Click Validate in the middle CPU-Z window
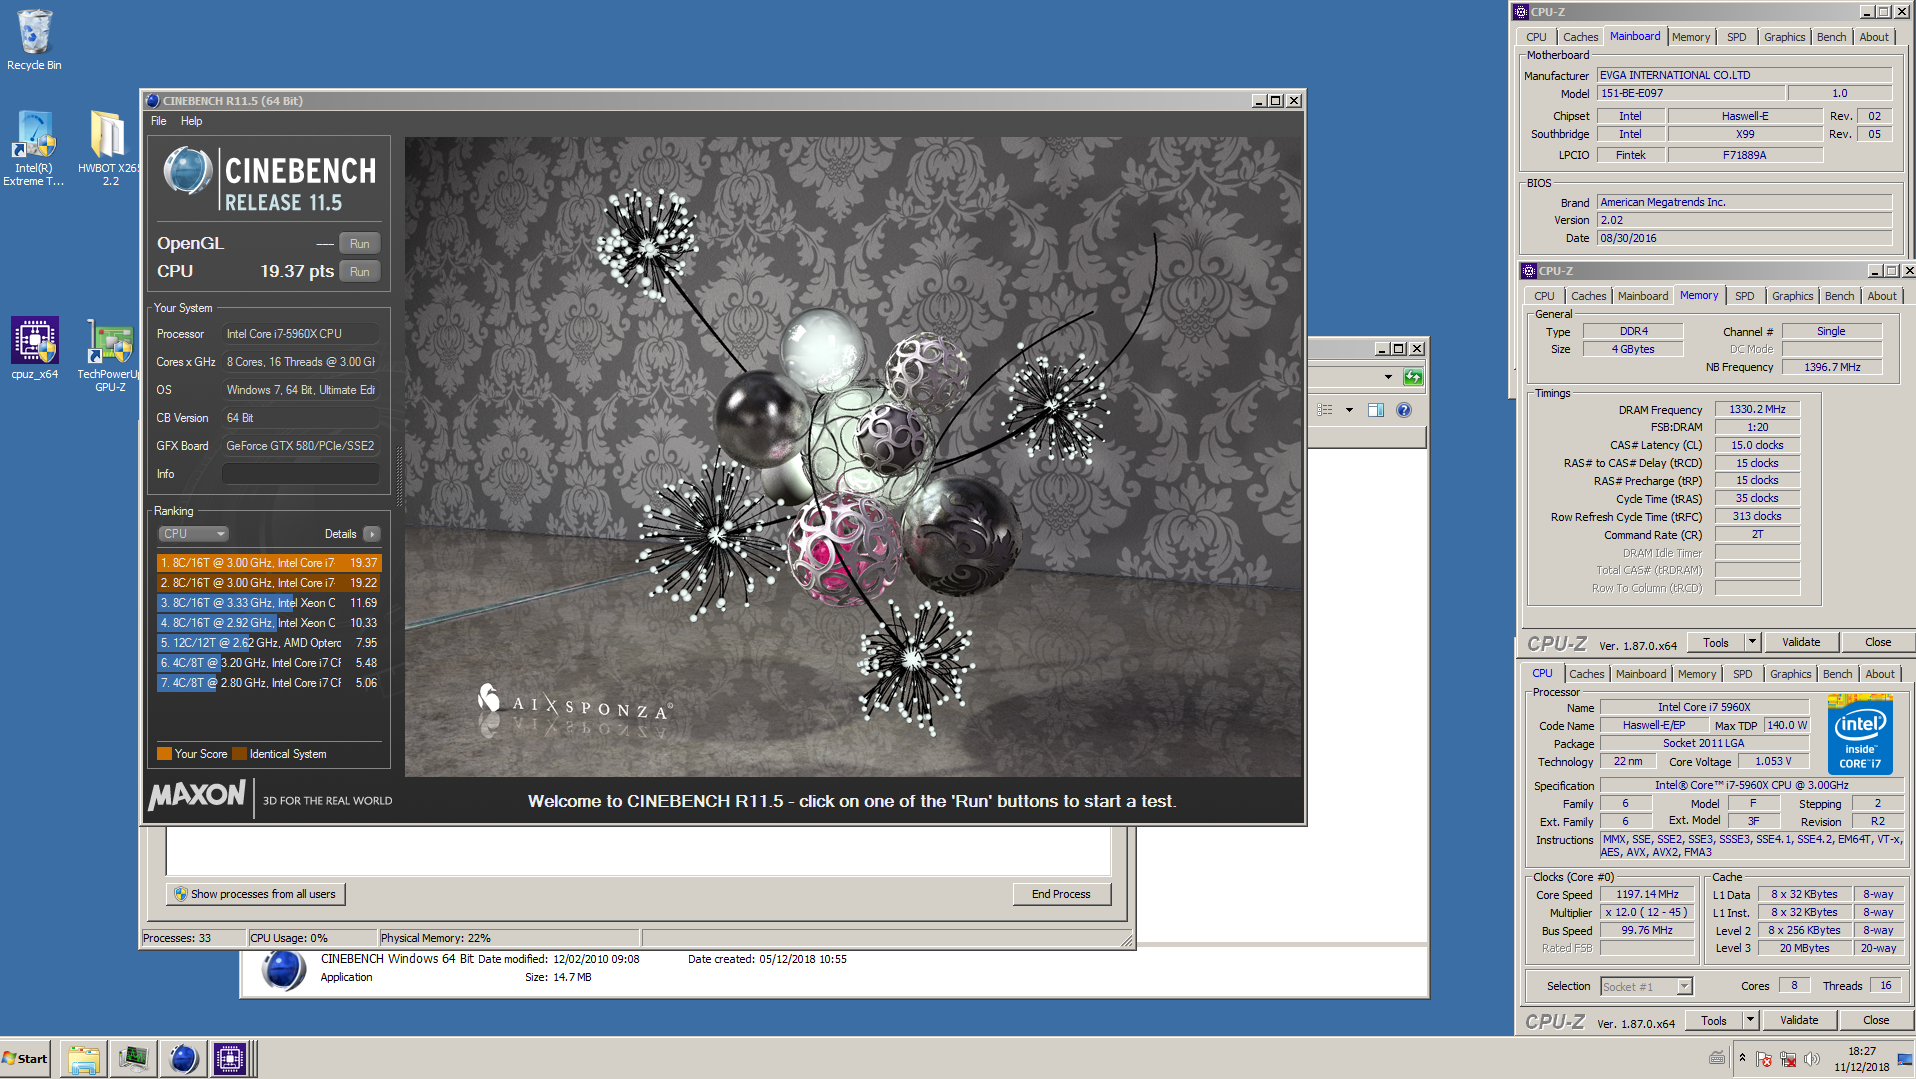Viewport: 1916px width, 1079px height. 1801,642
